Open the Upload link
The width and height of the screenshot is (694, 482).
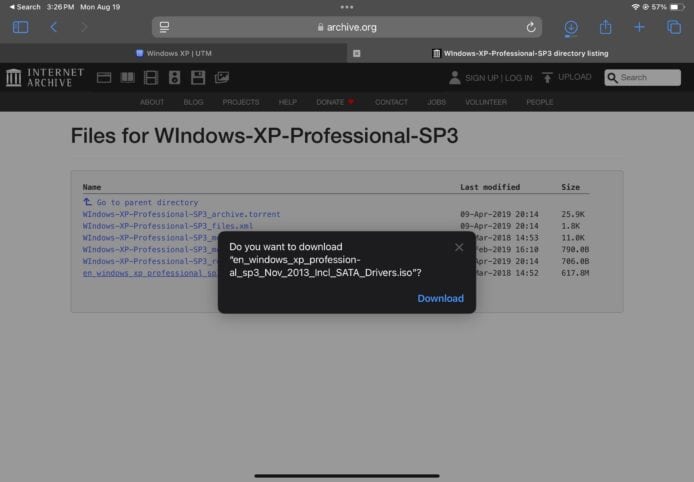pyautogui.click(x=566, y=77)
